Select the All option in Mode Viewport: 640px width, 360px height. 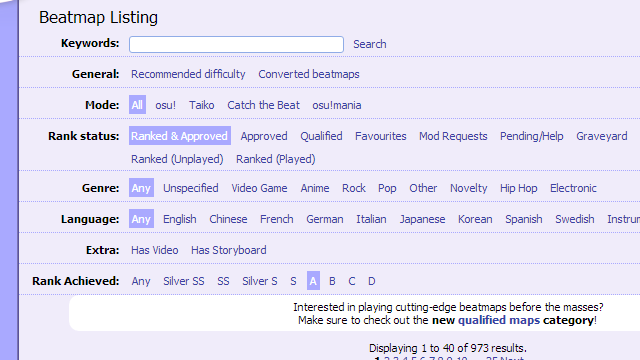coord(137,105)
